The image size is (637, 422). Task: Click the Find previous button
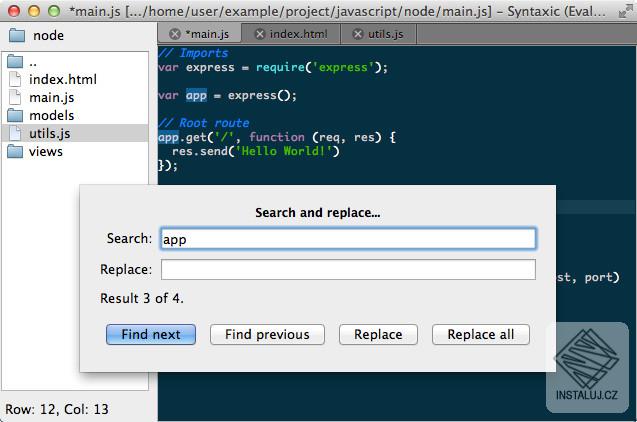click(x=267, y=334)
